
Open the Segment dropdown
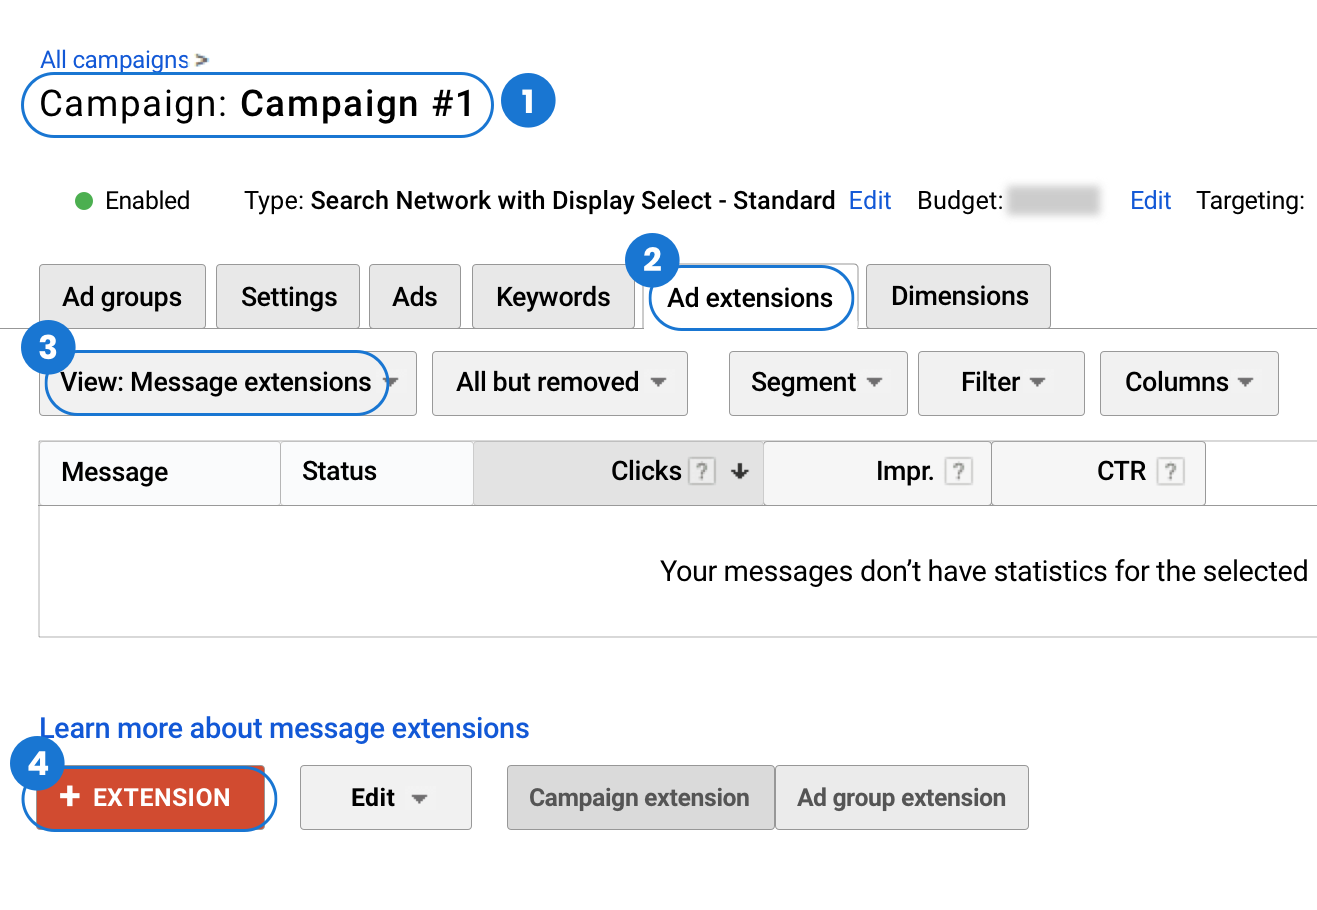pos(817,383)
